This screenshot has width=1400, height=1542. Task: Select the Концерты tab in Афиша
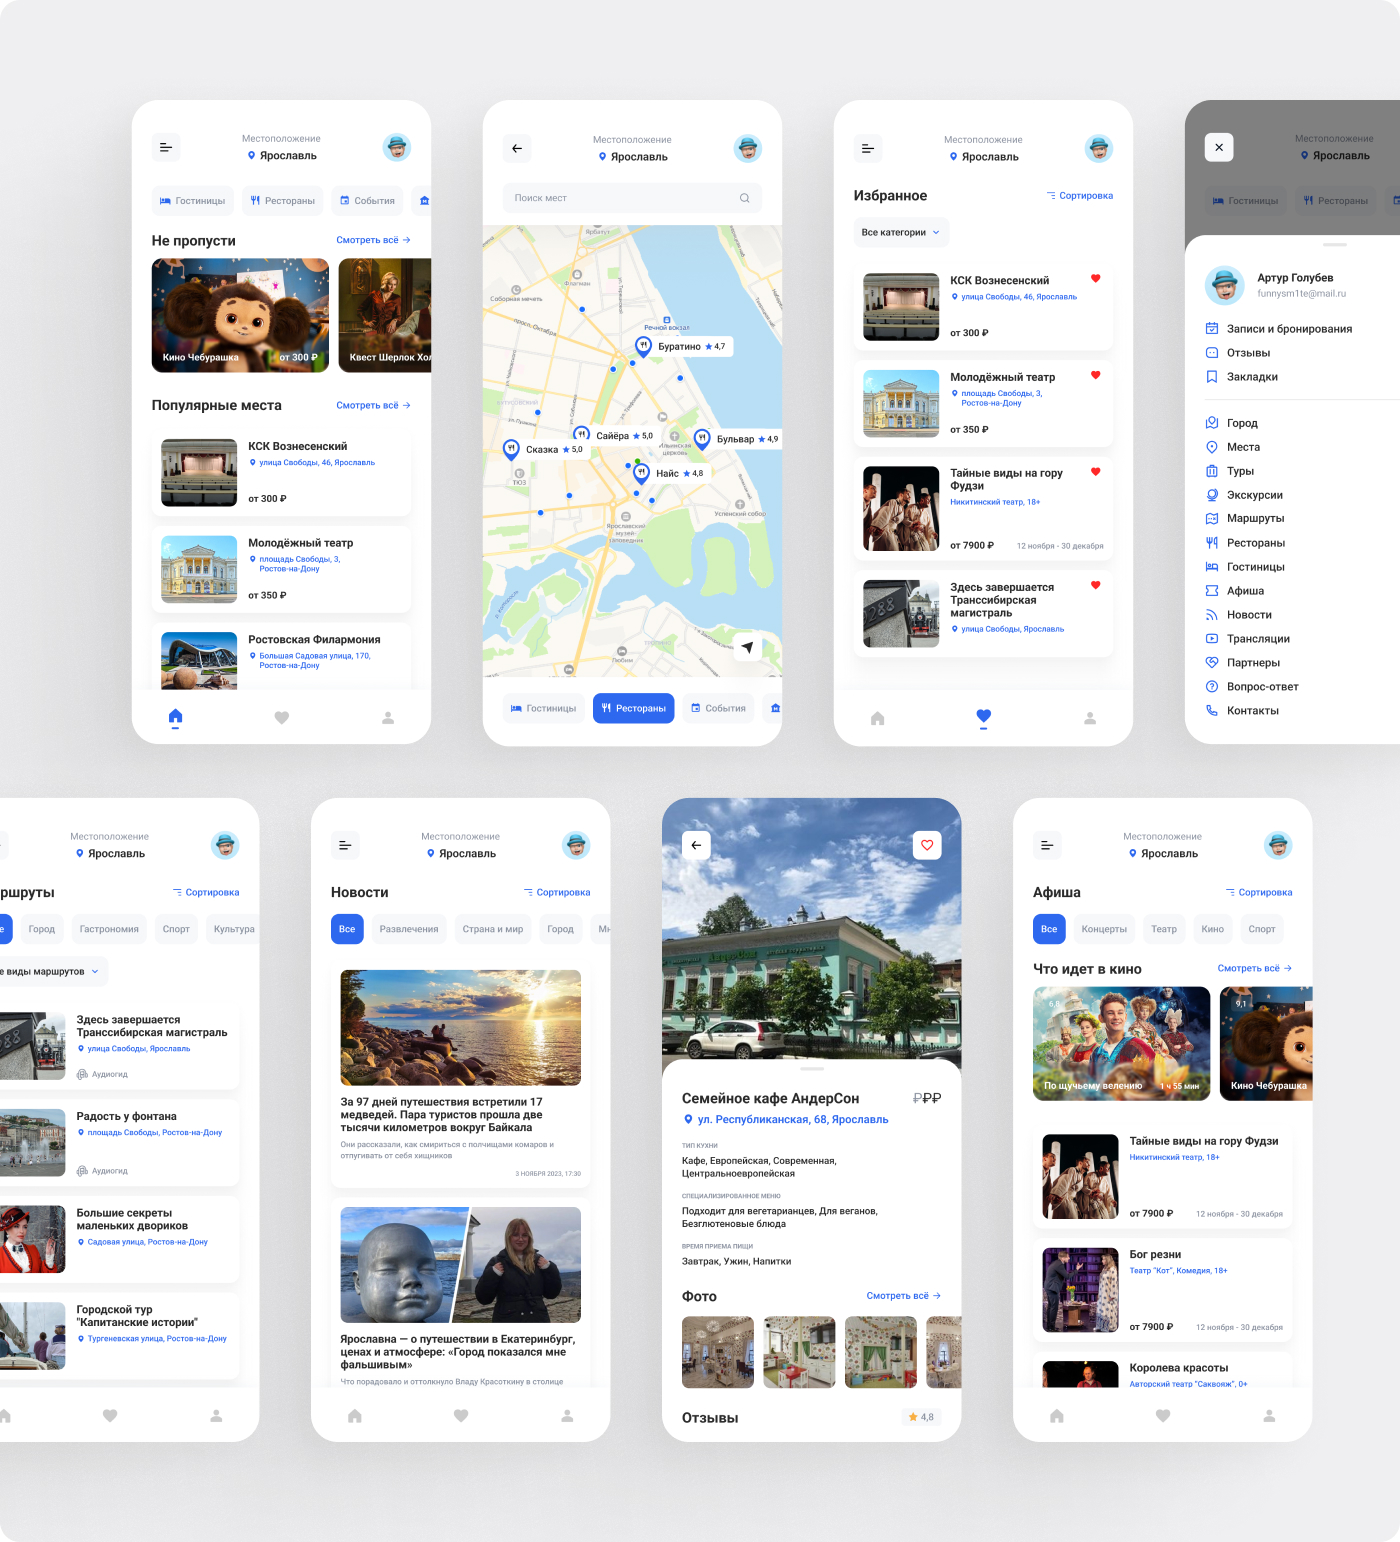[x=1103, y=929]
